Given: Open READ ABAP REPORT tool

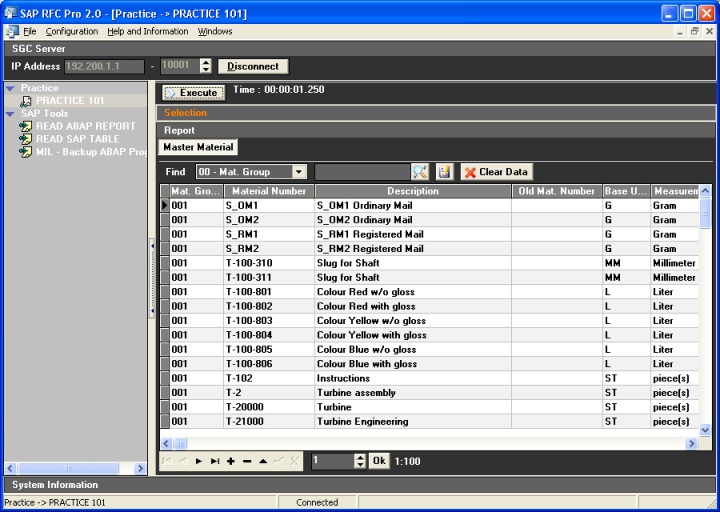Looking at the screenshot, I should pyautogui.click(x=85, y=126).
